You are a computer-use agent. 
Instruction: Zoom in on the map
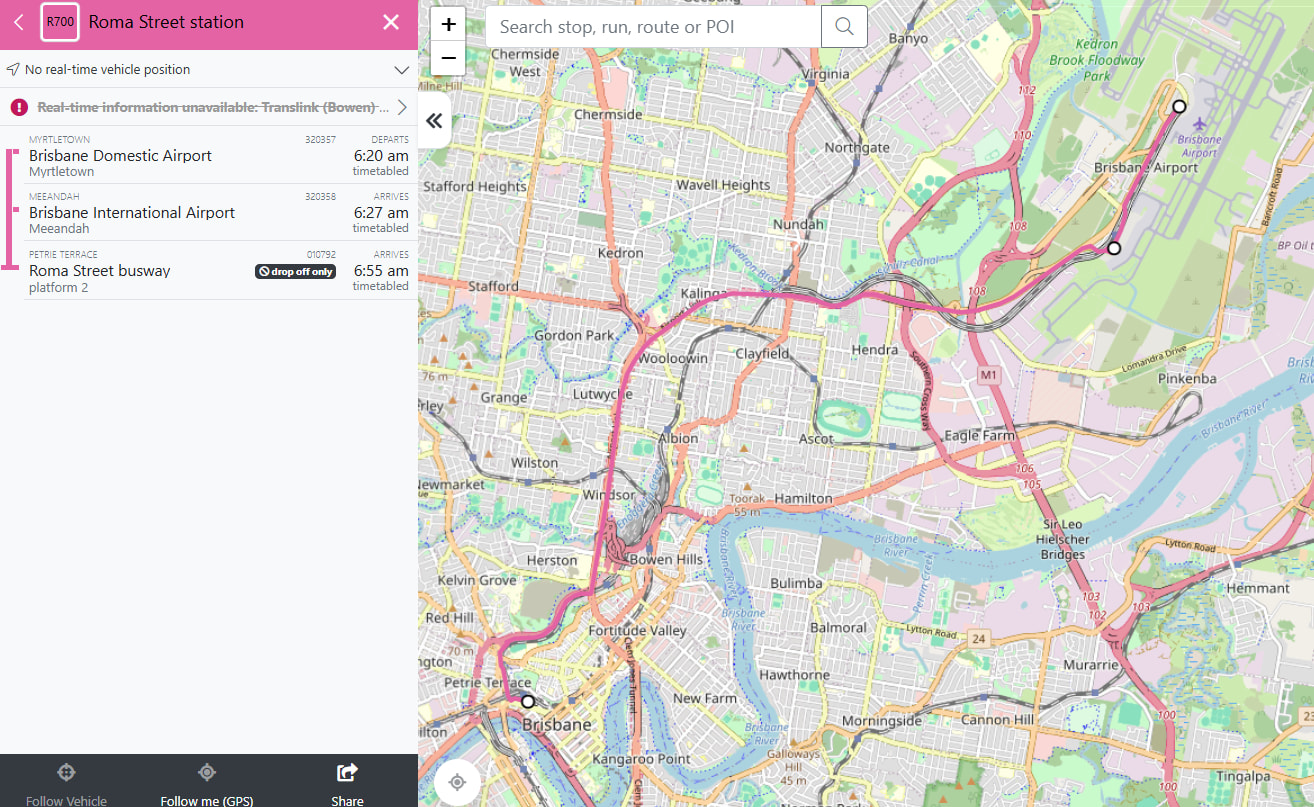(x=448, y=25)
